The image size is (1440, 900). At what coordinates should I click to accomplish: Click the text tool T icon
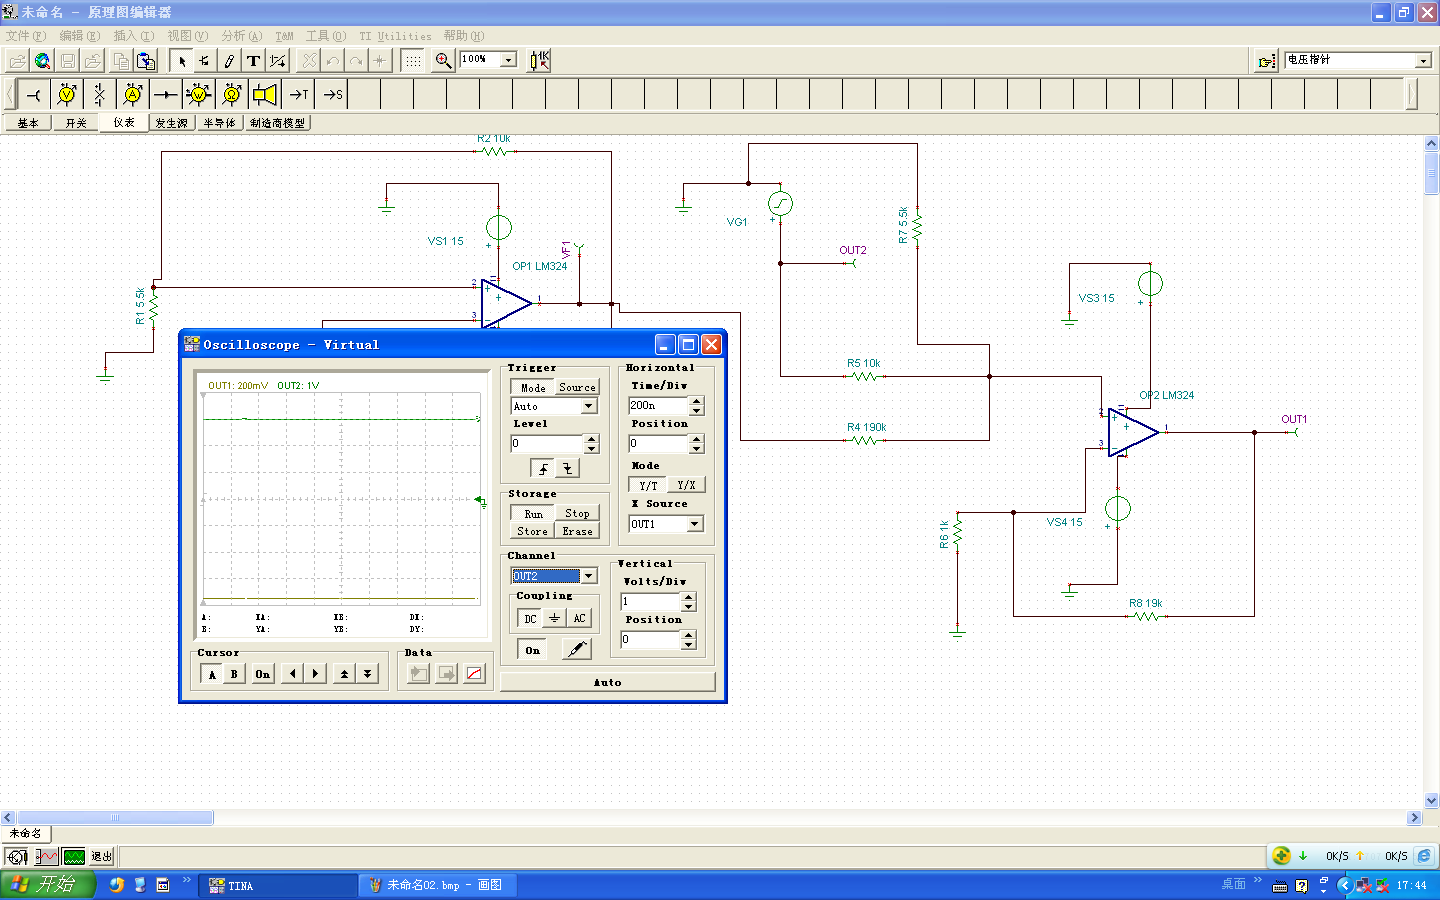pos(253,61)
